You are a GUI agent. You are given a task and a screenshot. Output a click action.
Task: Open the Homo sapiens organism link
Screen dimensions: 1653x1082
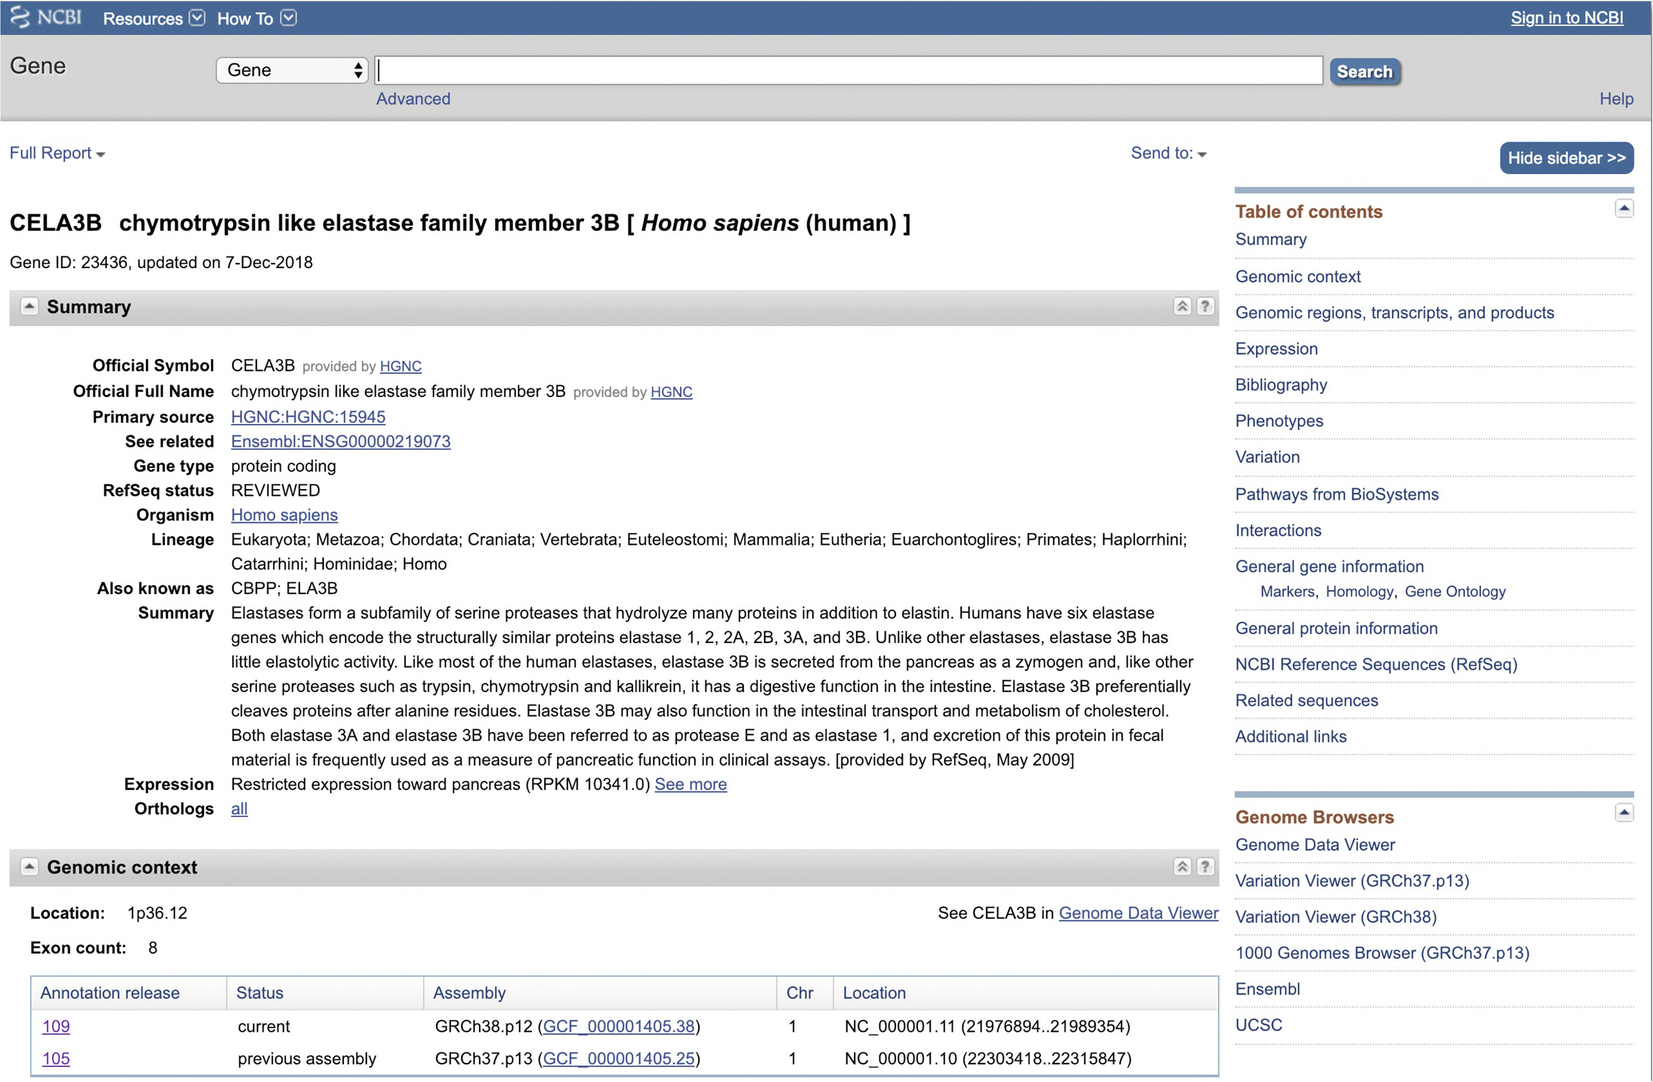284,515
